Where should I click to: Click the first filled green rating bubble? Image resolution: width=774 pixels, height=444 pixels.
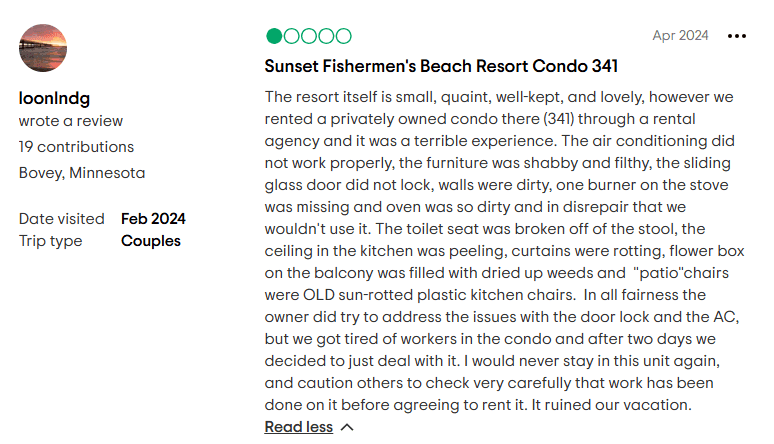pyautogui.click(x=274, y=37)
